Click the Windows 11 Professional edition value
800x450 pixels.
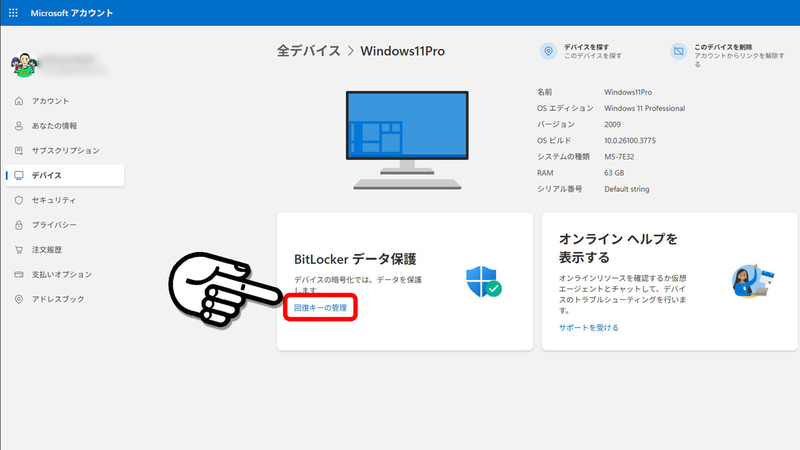point(644,108)
